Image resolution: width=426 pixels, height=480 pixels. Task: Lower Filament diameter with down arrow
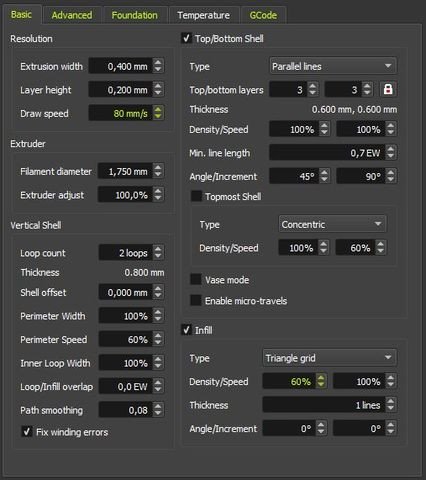point(158,175)
